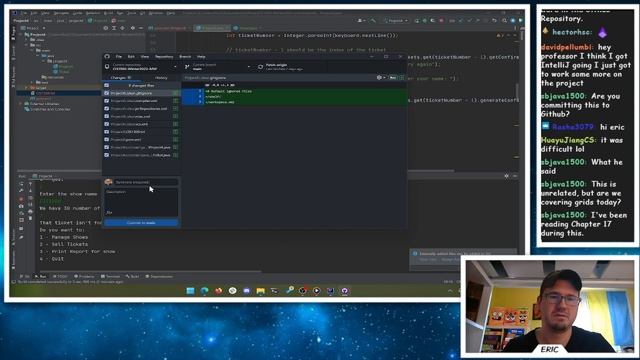The width and height of the screenshot is (640, 360).
Task: Open the Repository menu in GitHub Desktop
Action: tap(164, 57)
